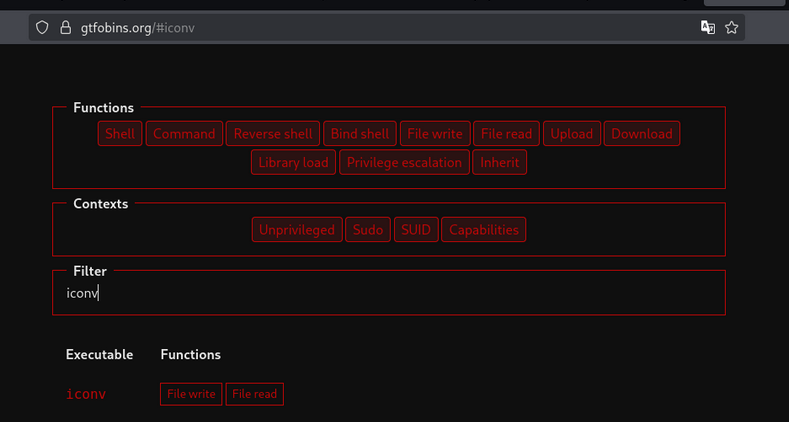Enable the Reverse shell filter
Viewport: 789px width, 422px height.
[x=273, y=134]
